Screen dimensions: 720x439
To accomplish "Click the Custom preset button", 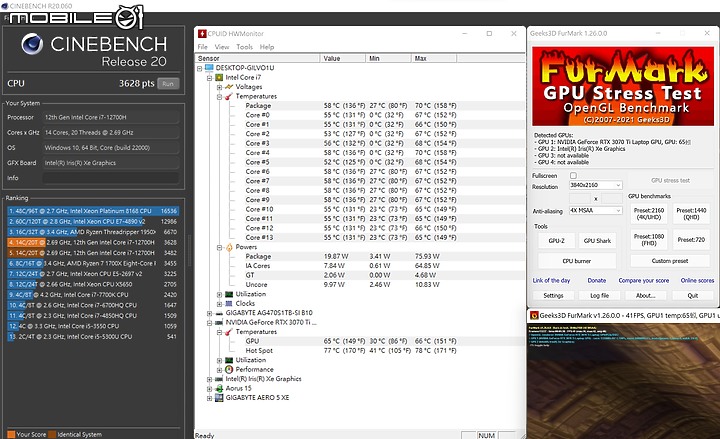I will point(670,261).
